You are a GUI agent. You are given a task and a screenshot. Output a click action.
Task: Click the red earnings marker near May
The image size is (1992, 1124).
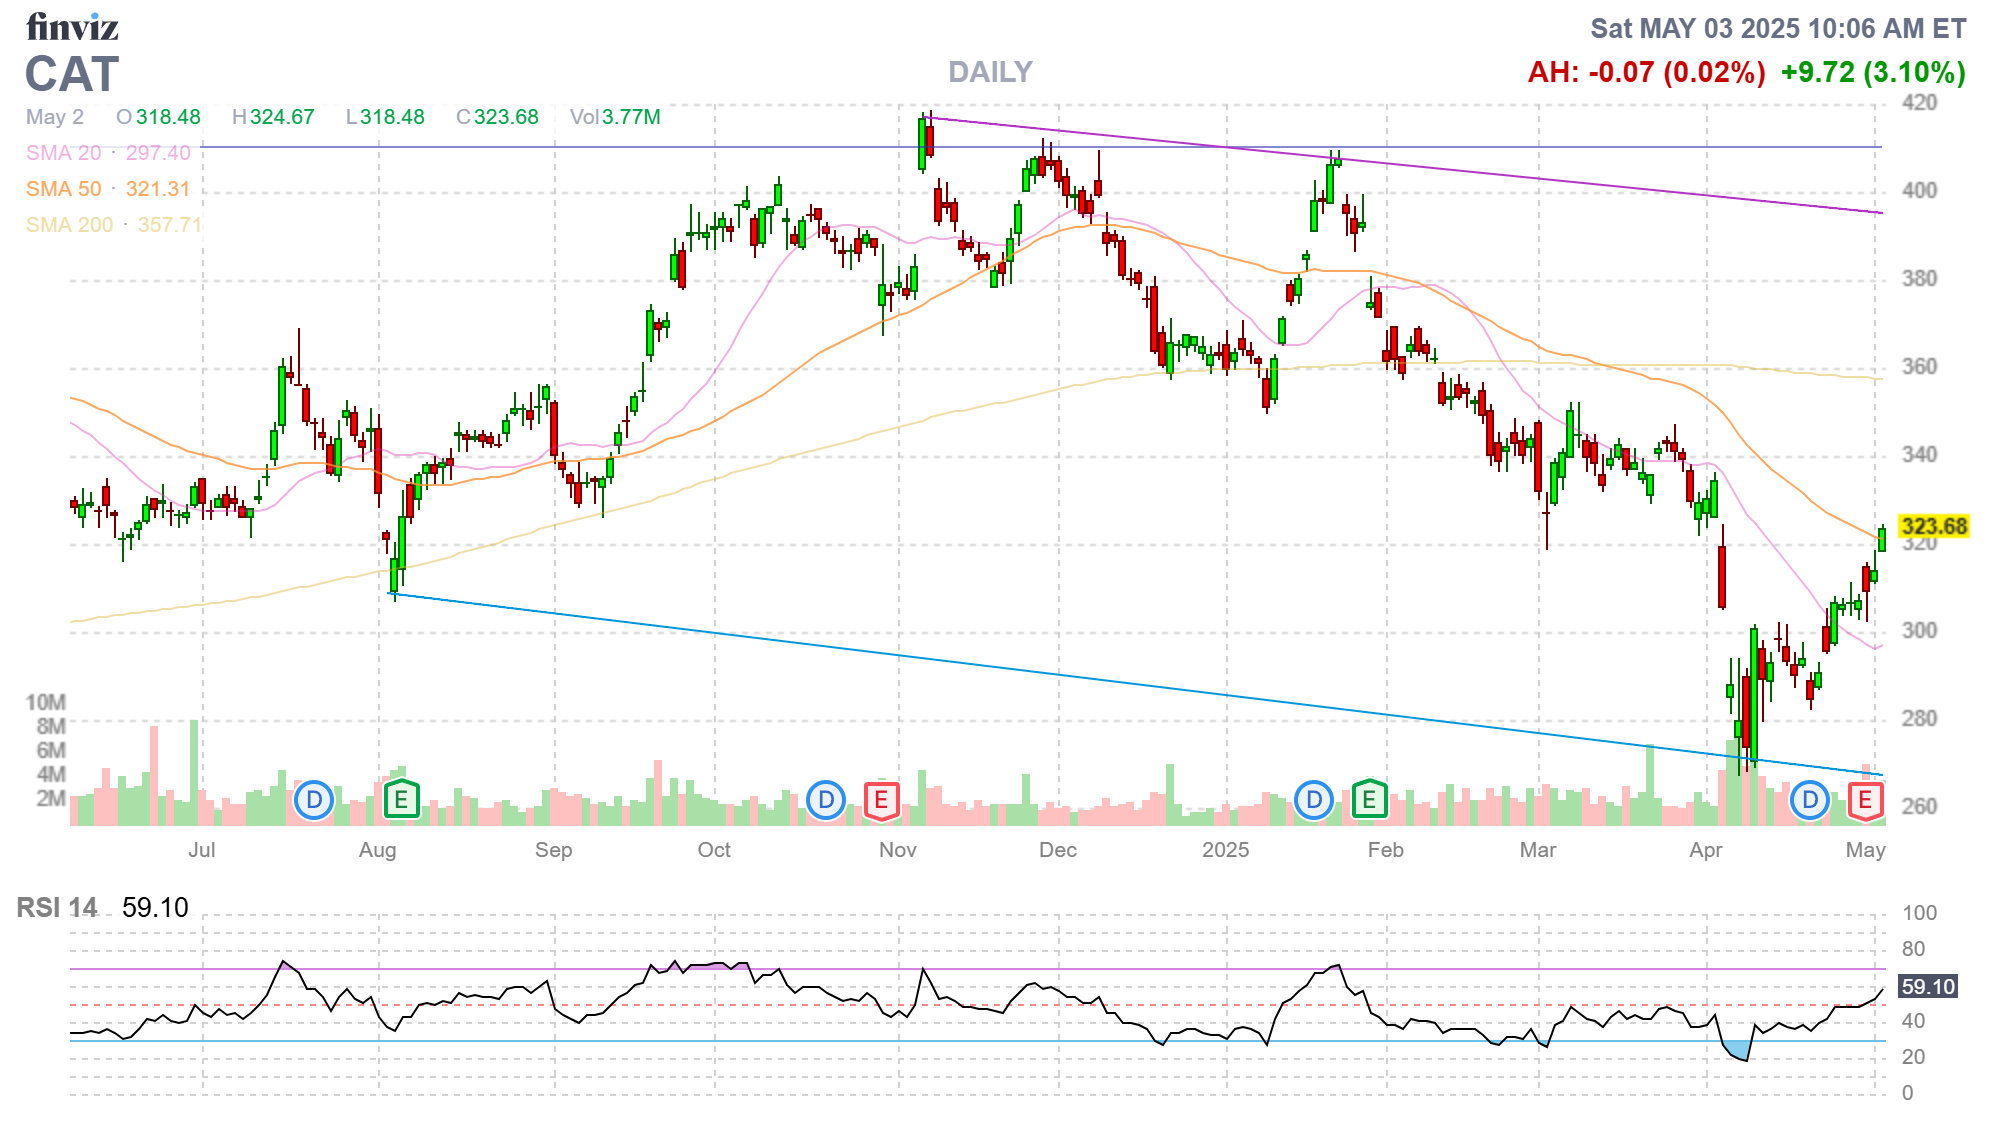1865,800
